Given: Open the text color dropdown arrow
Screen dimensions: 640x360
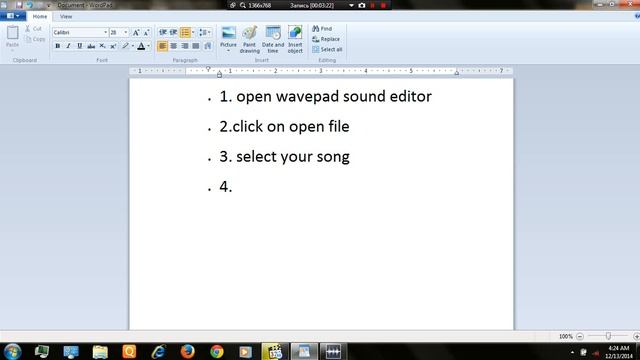Looking at the screenshot, I should [149, 46].
